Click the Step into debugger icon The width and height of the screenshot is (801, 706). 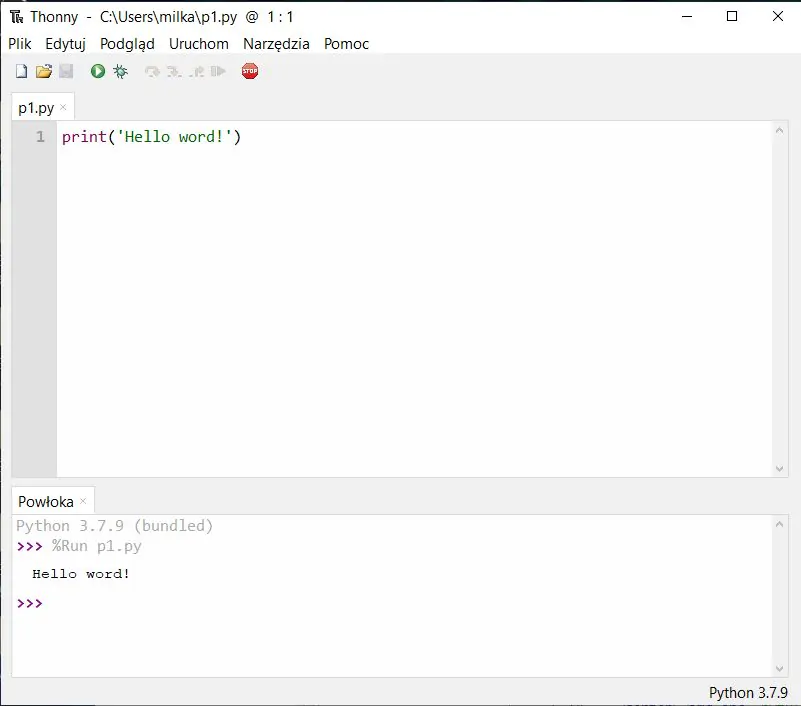174,72
